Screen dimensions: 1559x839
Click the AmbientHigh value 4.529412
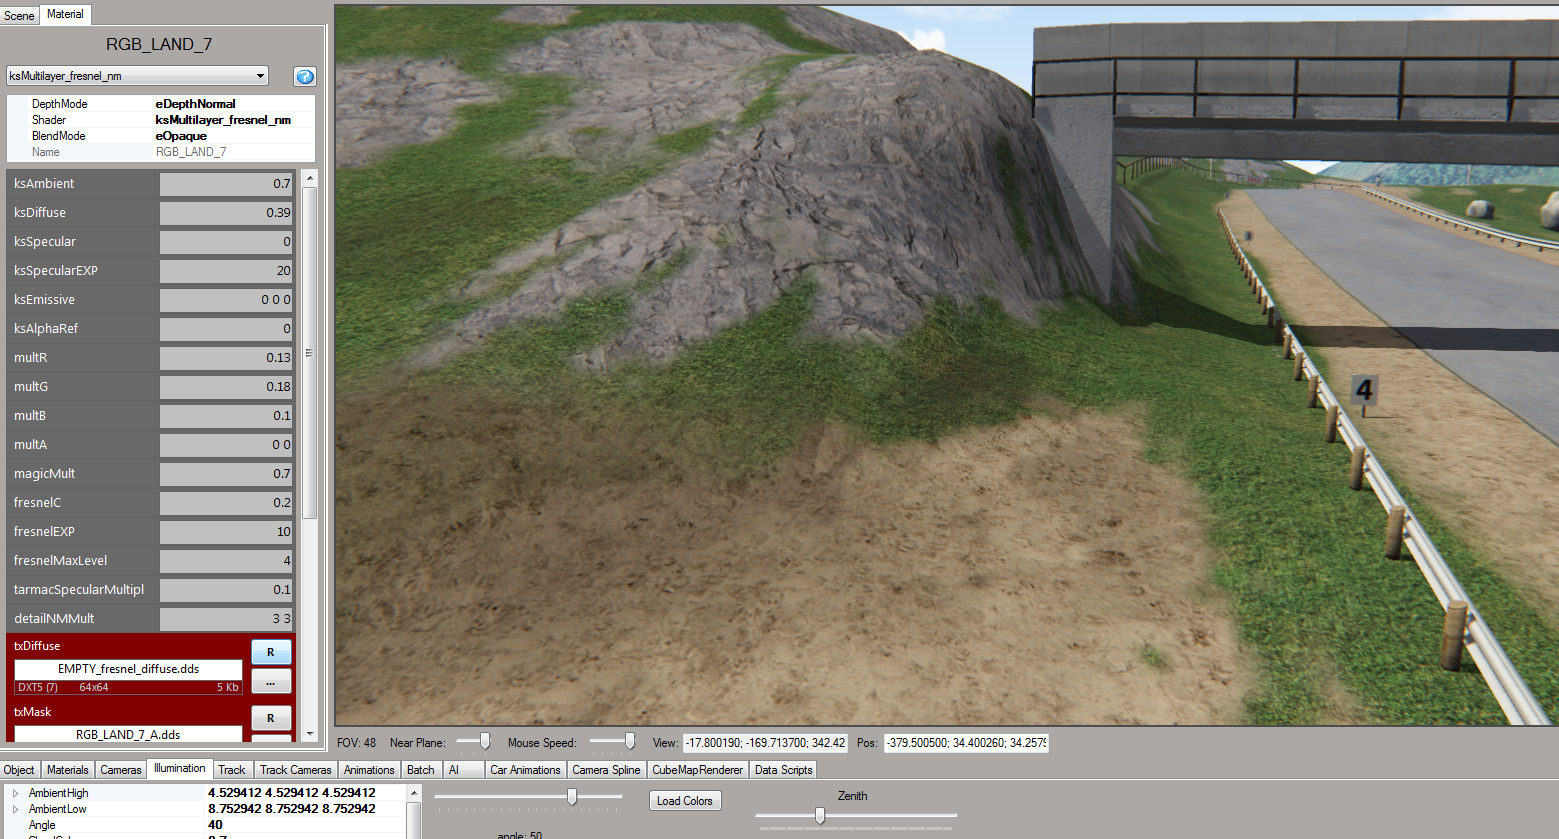point(291,793)
